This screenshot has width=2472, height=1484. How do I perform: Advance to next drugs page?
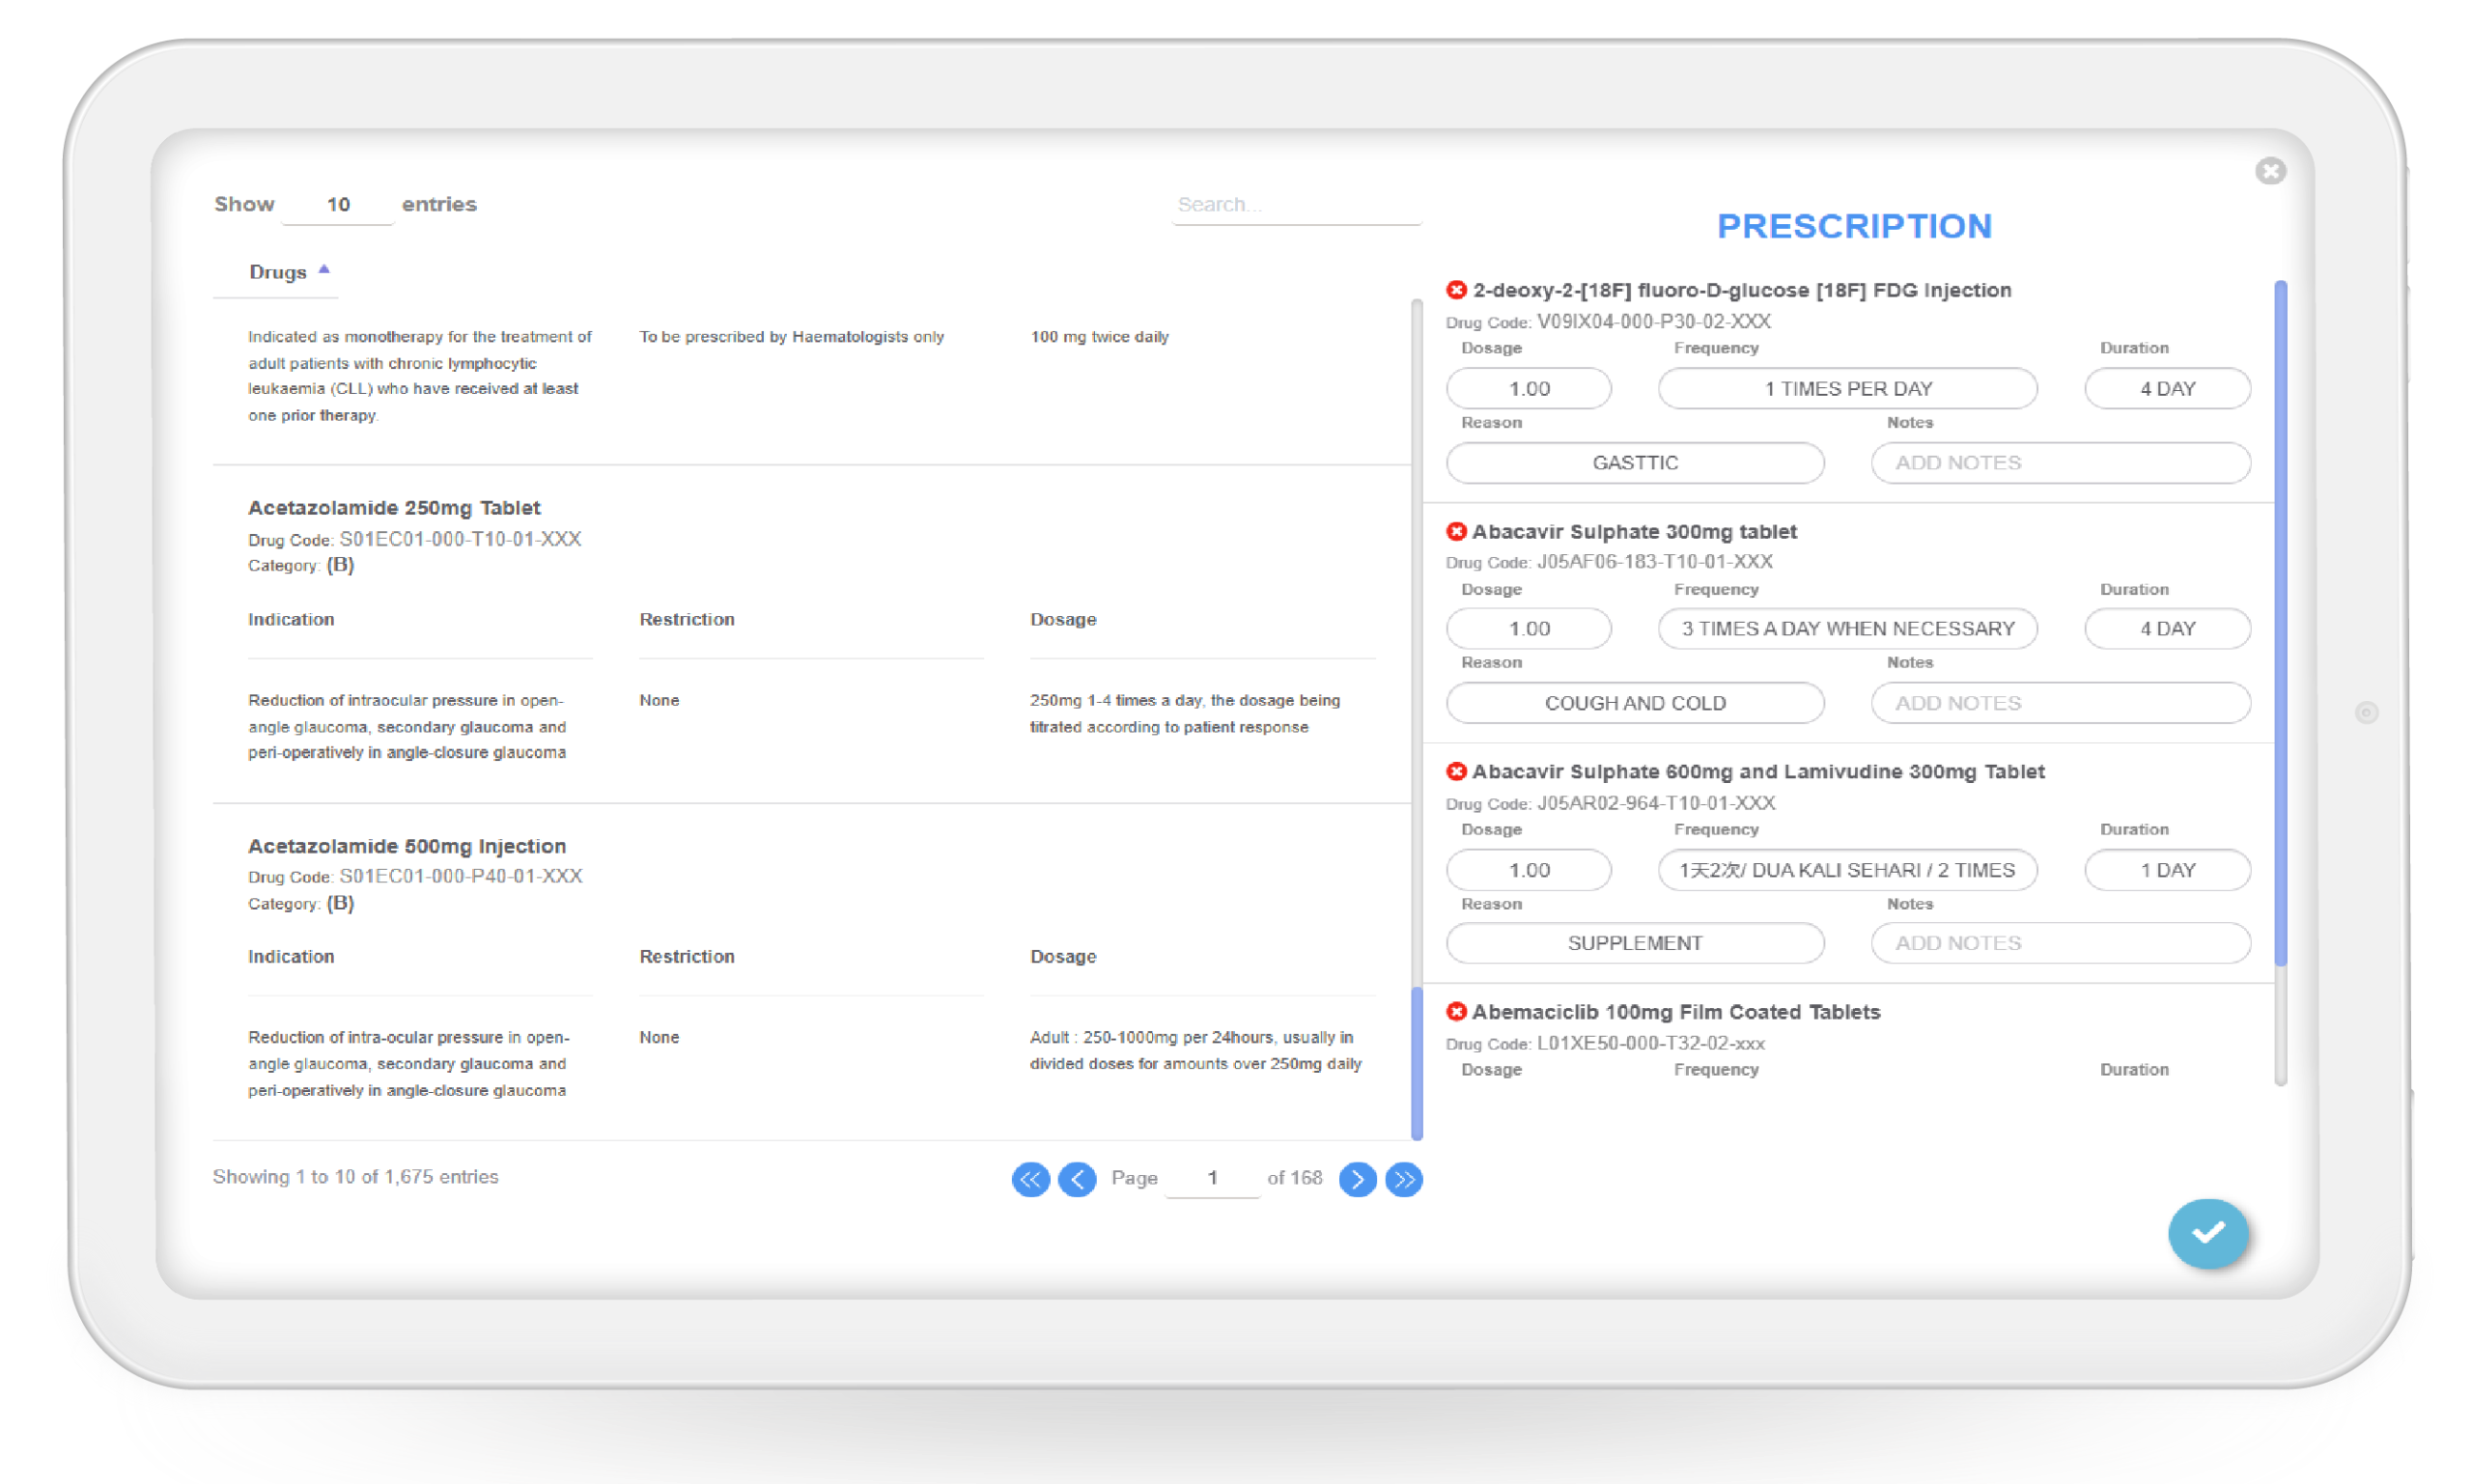(x=1357, y=1179)
